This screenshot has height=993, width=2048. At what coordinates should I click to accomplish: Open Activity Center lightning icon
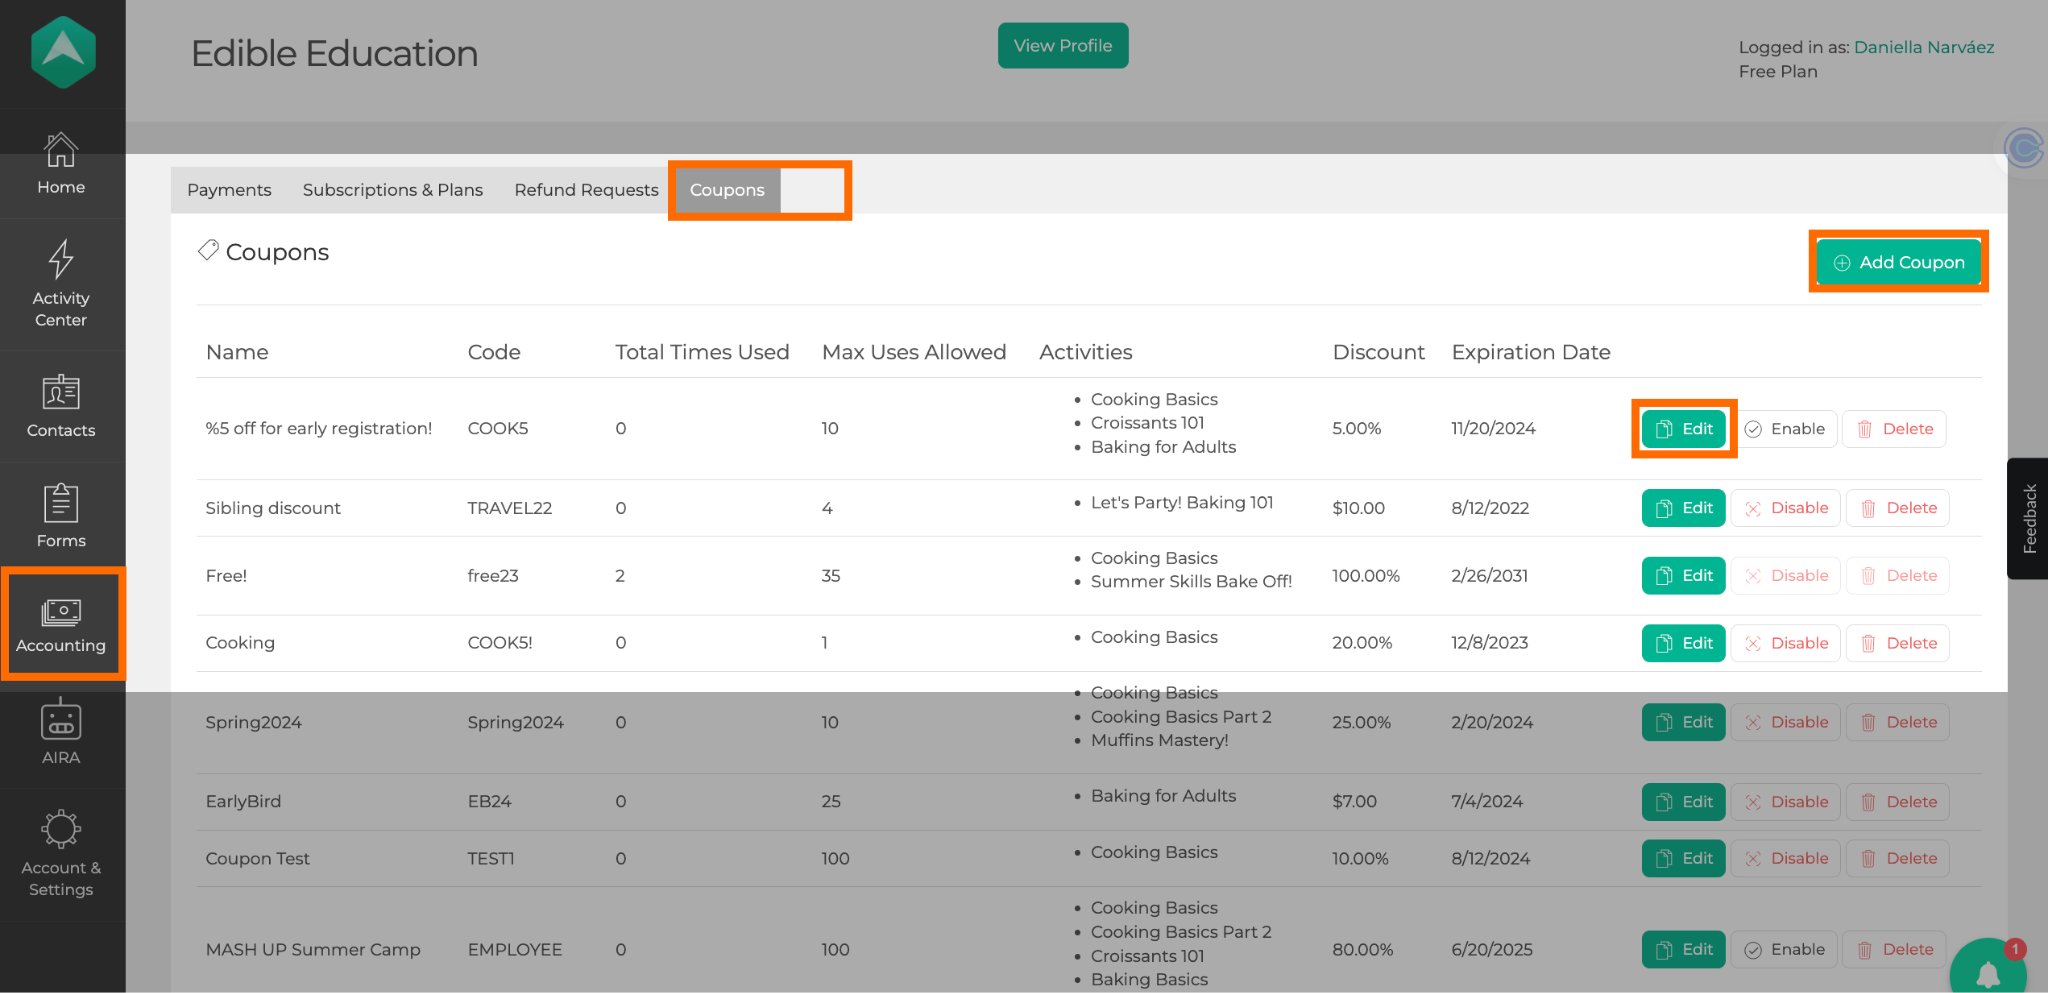click(61, 283)
